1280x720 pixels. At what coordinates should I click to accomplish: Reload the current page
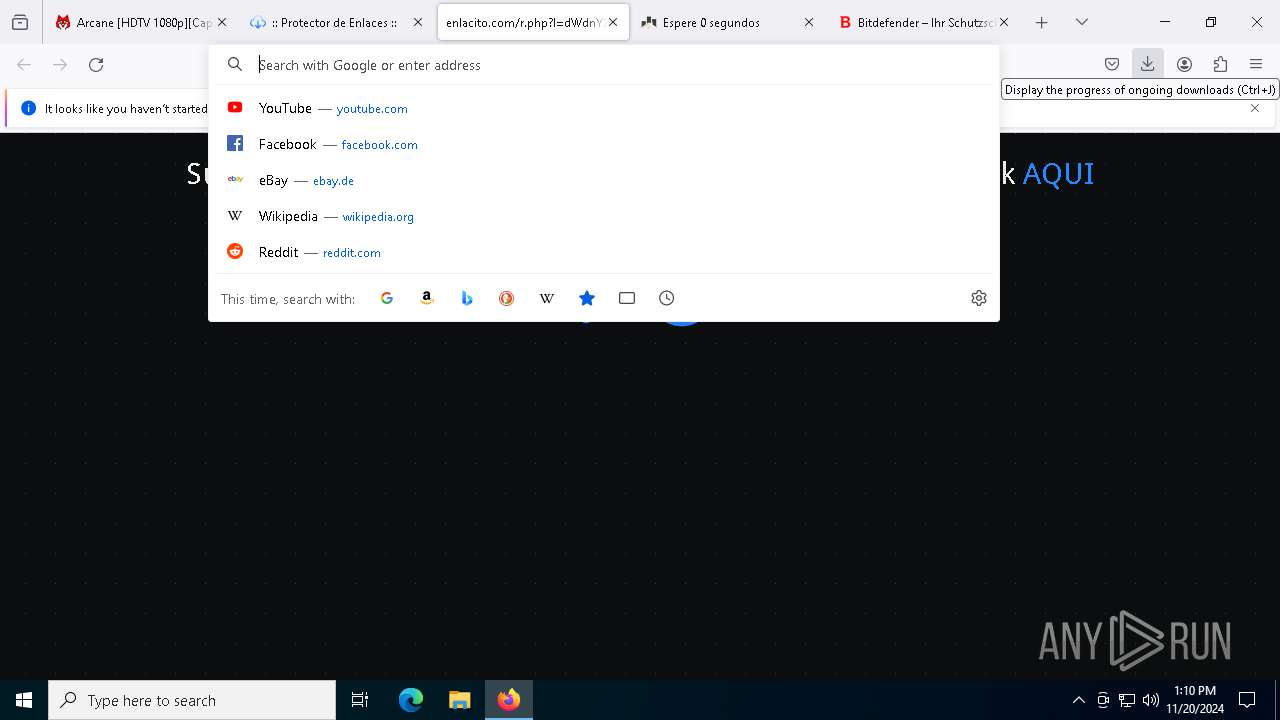[96, 65]
